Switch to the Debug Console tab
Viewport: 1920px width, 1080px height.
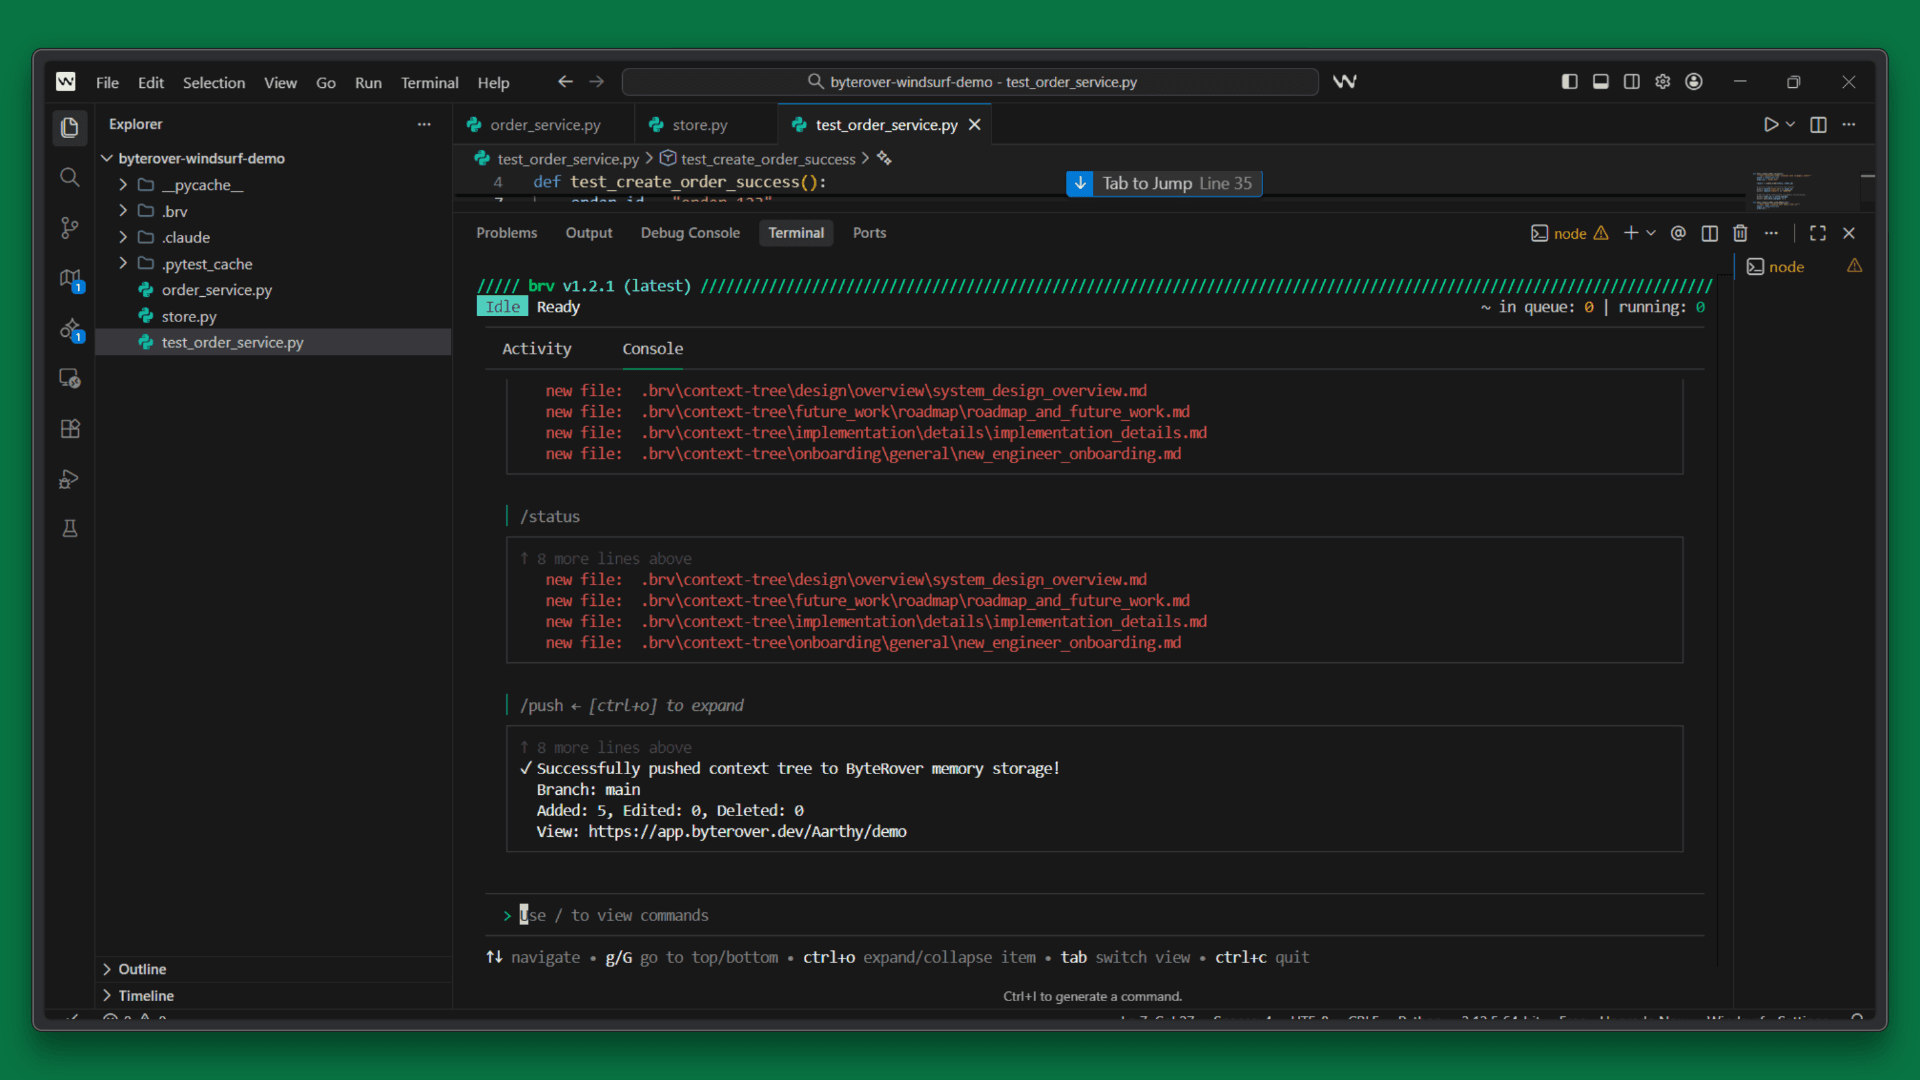pos(689,233)
